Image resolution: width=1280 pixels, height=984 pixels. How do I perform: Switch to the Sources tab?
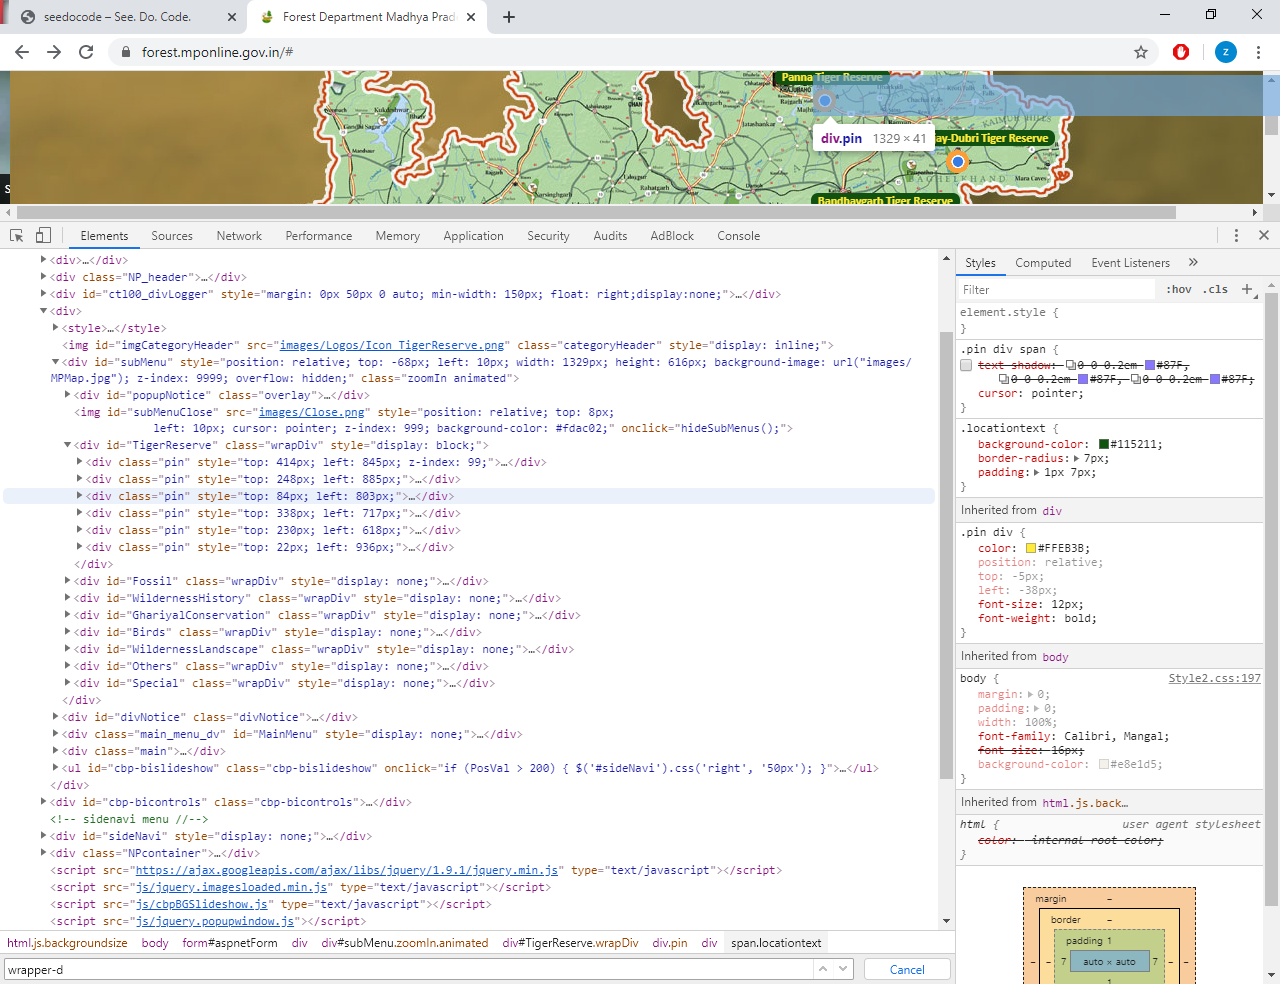pyautogui.click(x=172, y=236)
